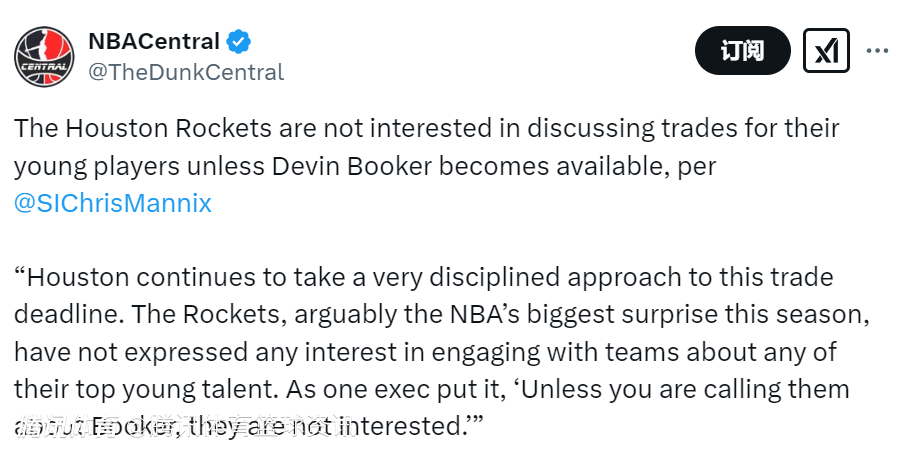The height and width of the screenshot is (454, 898).
Task: Click the 'their top young talent' text
Action: [157, 389]
